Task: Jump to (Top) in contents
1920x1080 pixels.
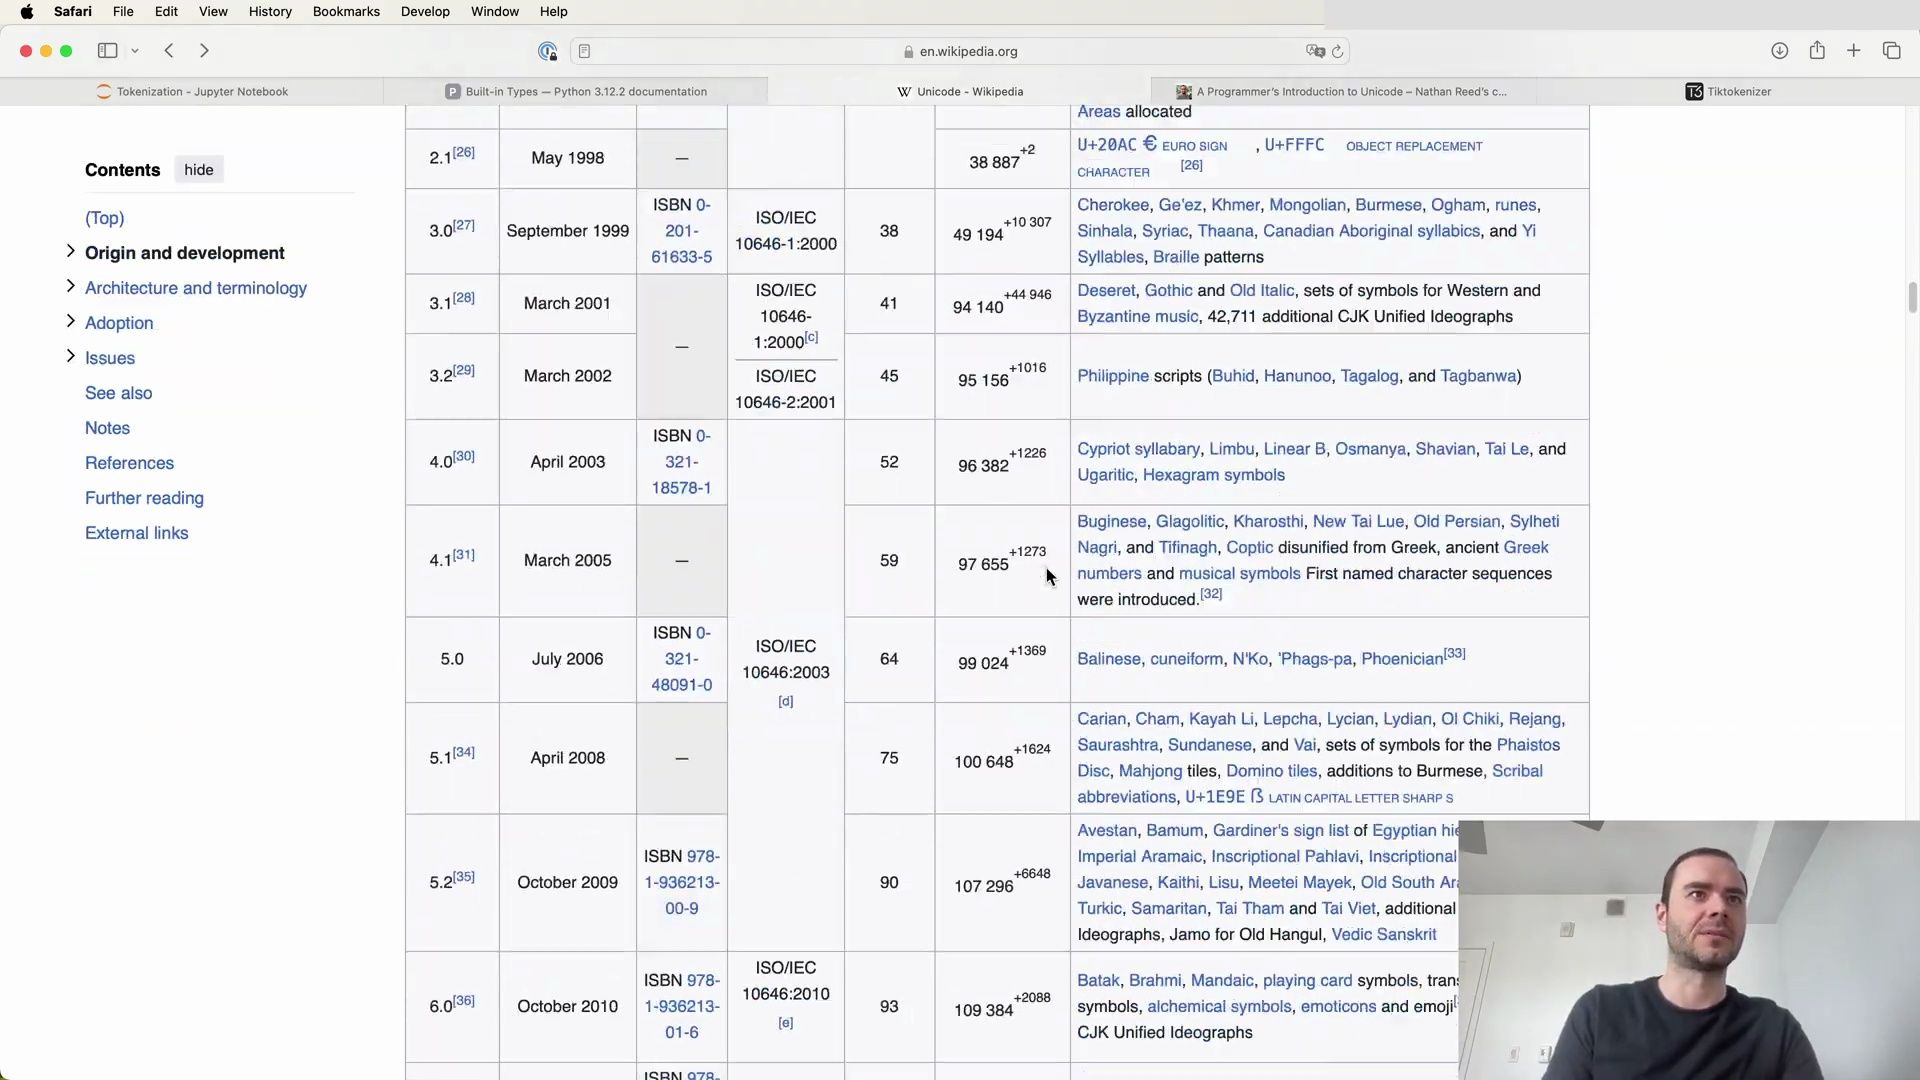Action: [x=104, y=218]
